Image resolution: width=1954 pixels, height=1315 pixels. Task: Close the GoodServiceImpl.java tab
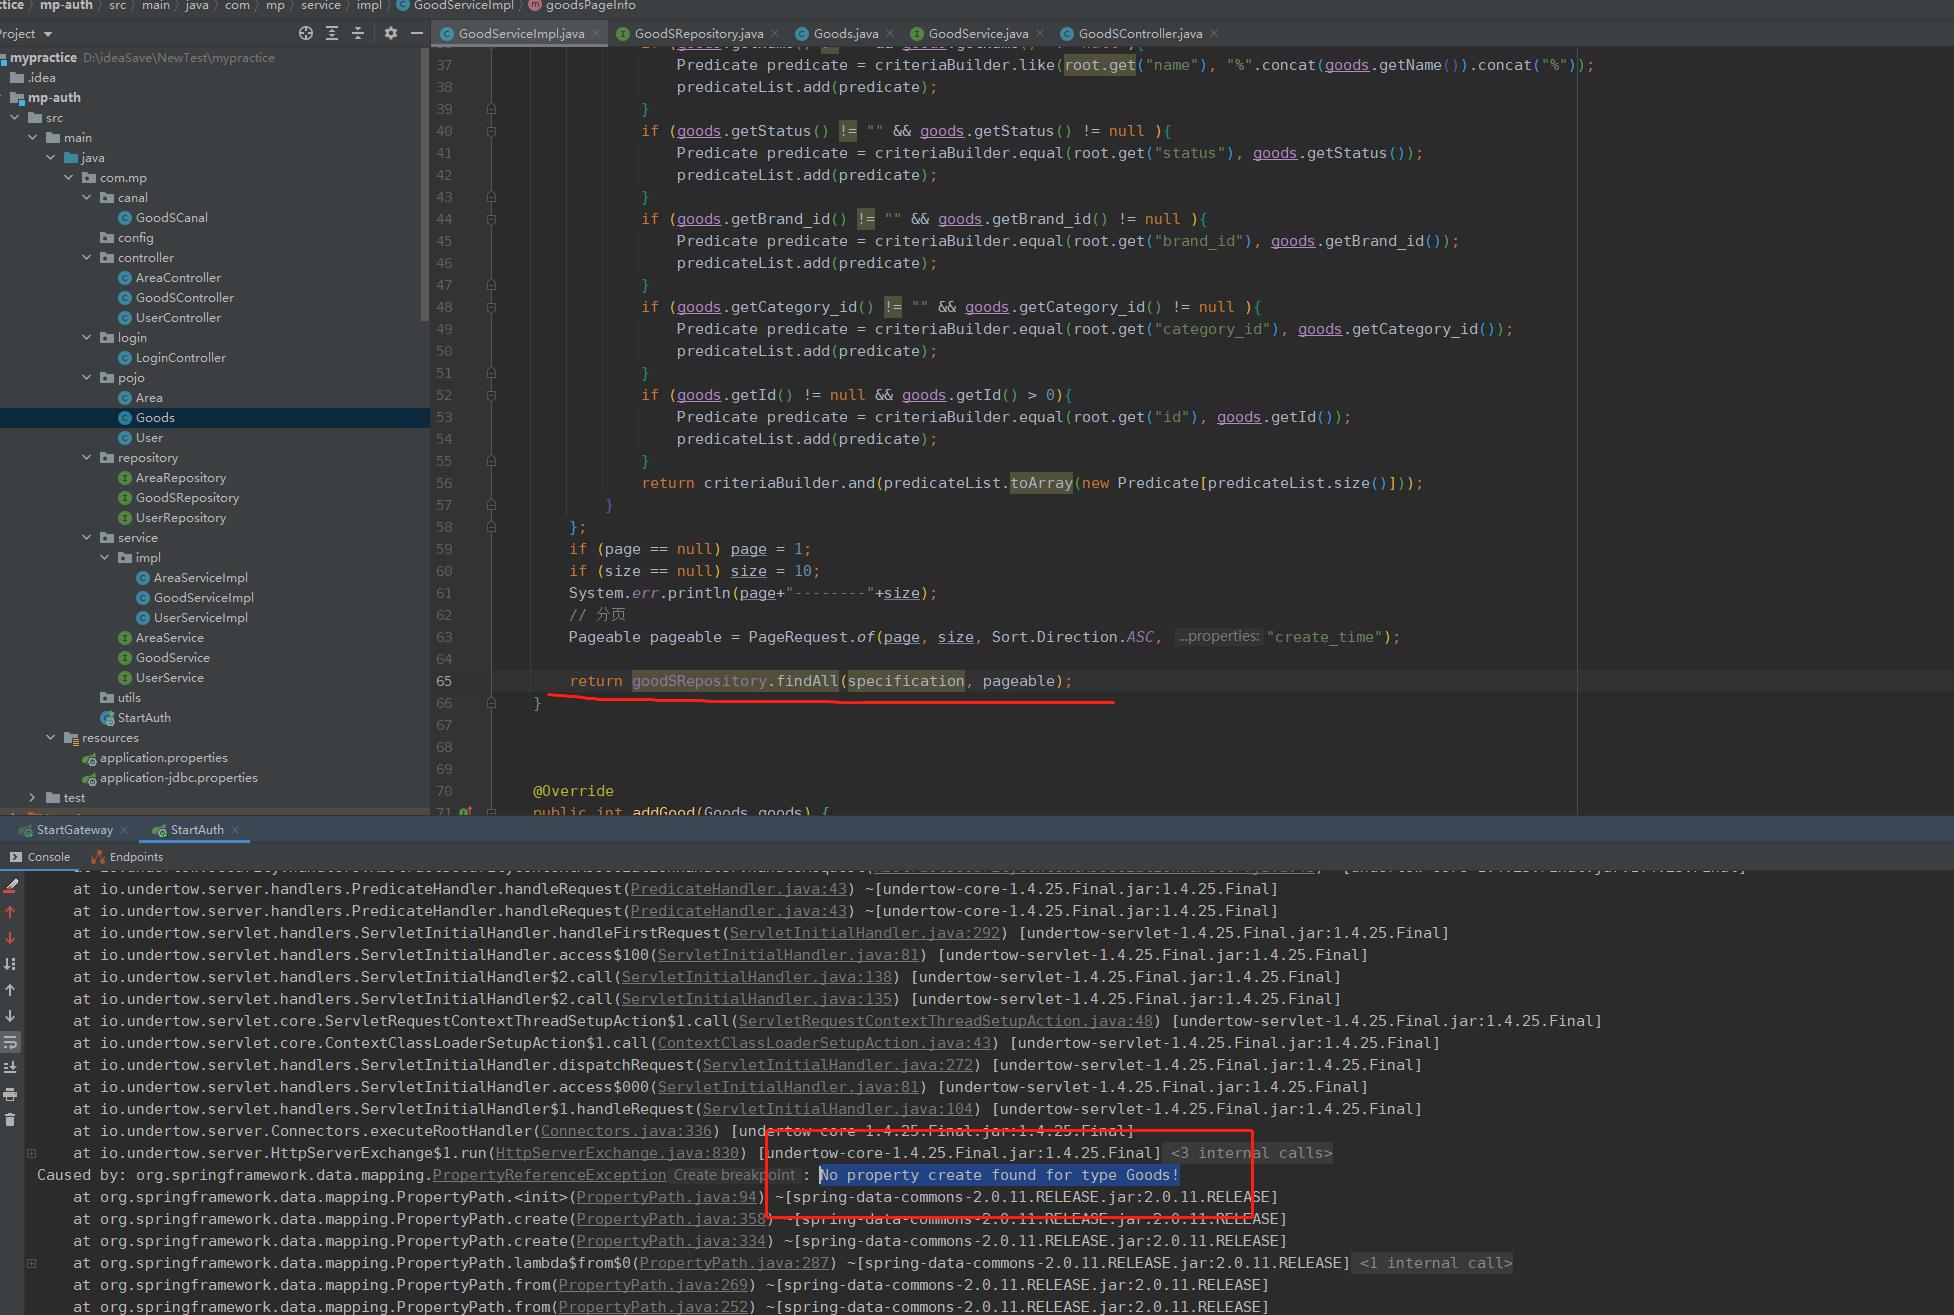[596, 33]
